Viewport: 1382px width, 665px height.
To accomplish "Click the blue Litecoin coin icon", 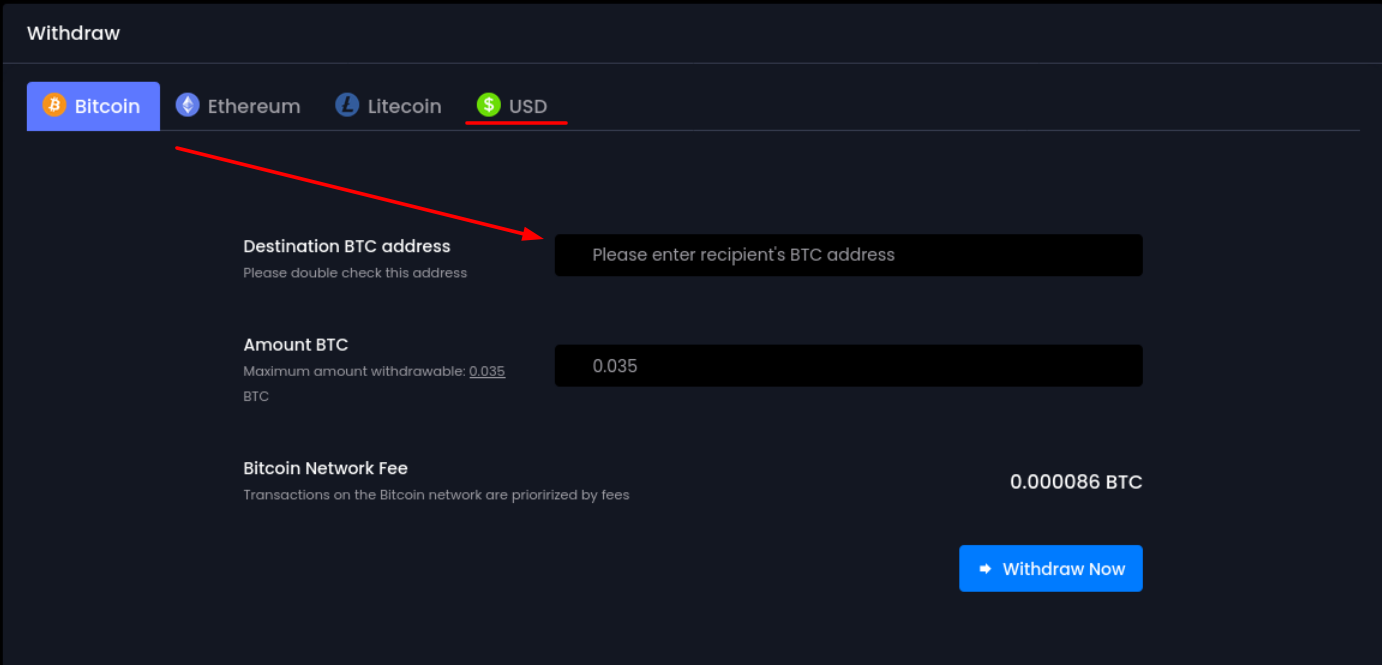I will pyautogui.click(x=347, y=105).
